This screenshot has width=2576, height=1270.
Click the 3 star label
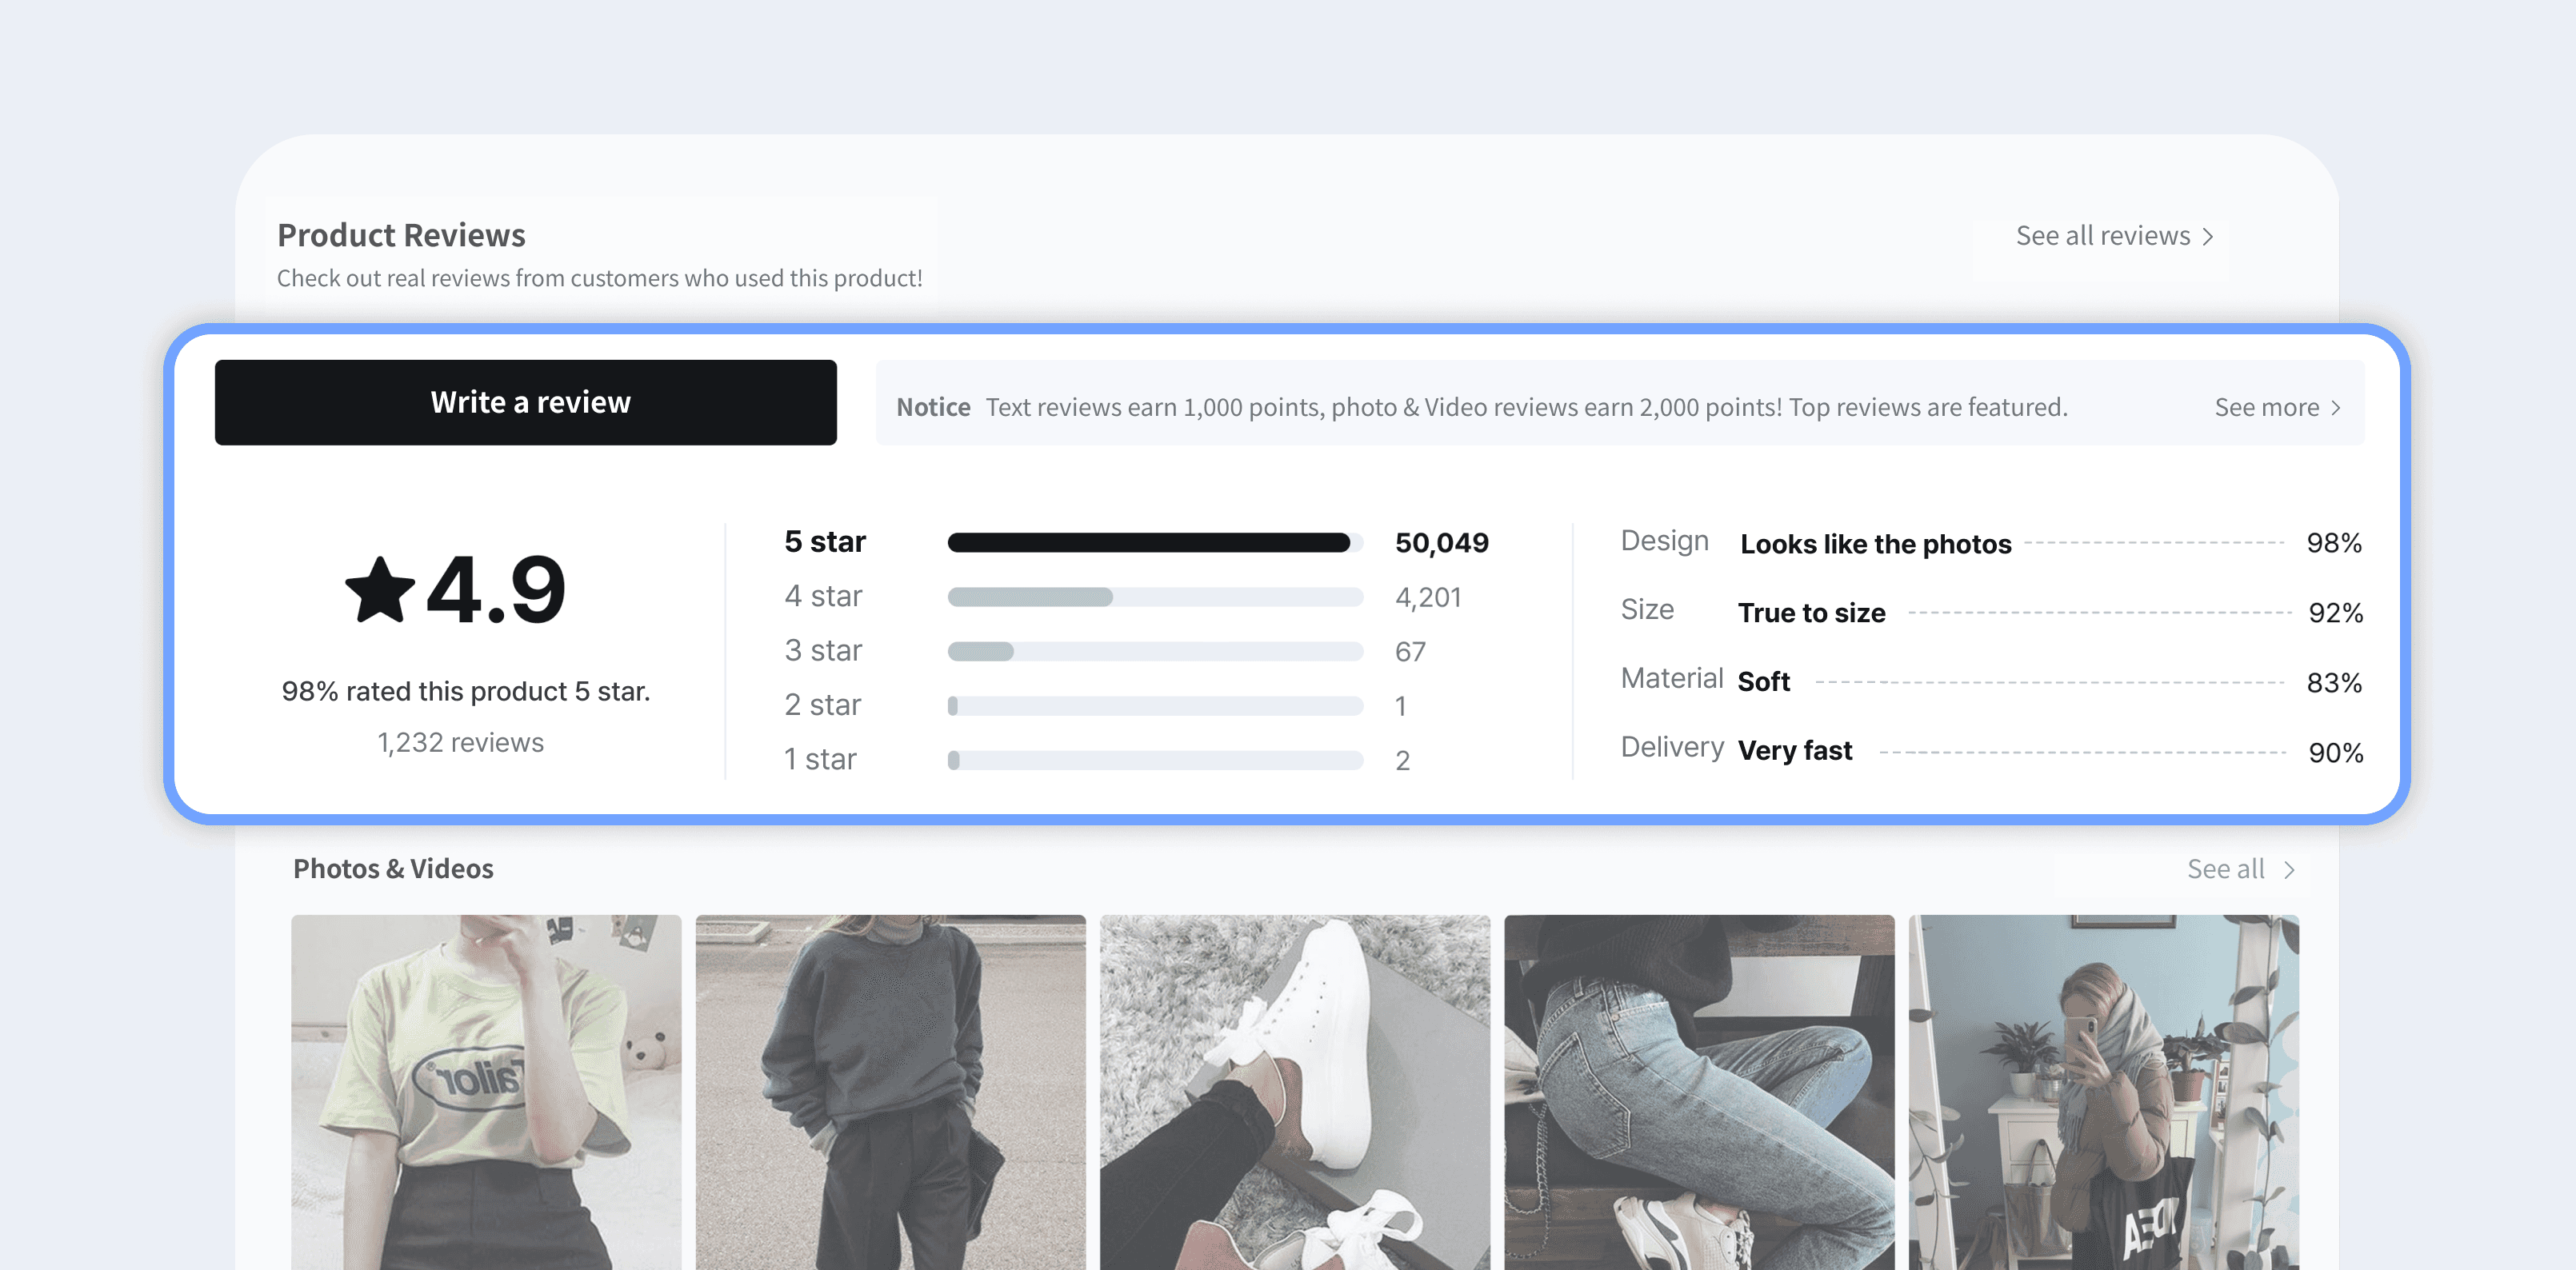pyautogui.click(x=823, y=650)
